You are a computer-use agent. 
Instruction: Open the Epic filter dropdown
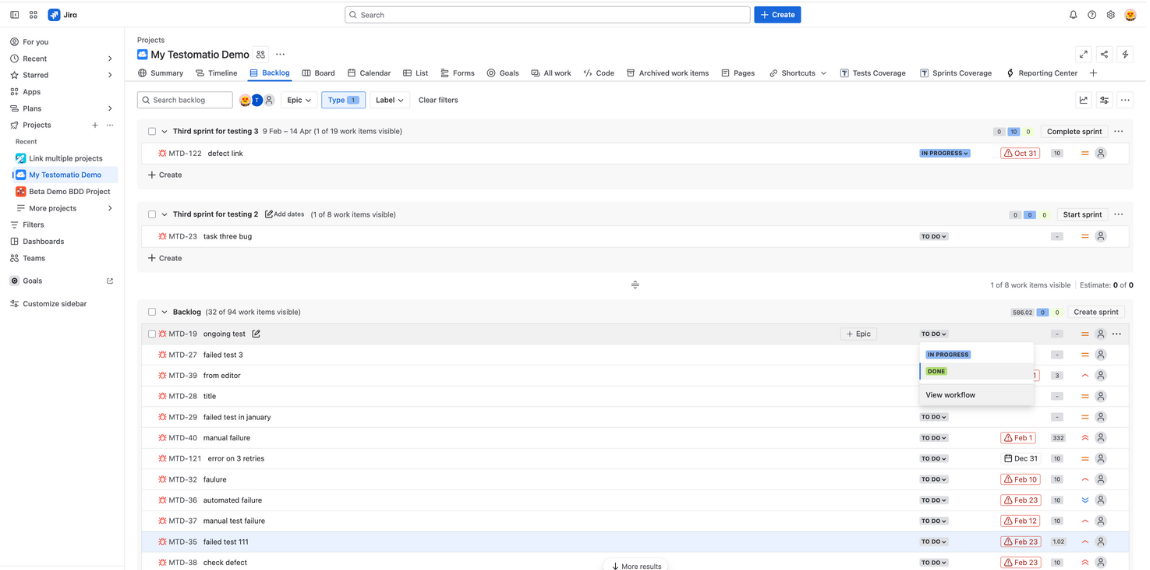pos(300,100)
